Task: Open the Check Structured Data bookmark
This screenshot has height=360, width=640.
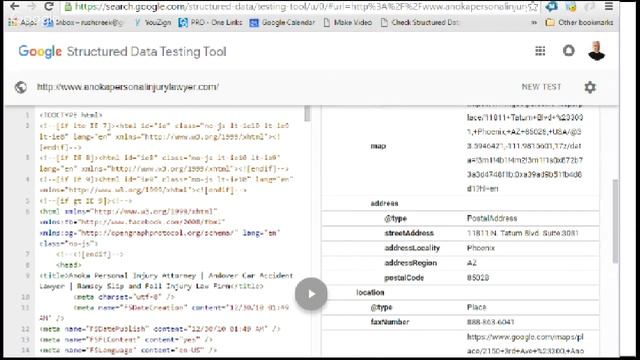Action: tap(420, 22)
